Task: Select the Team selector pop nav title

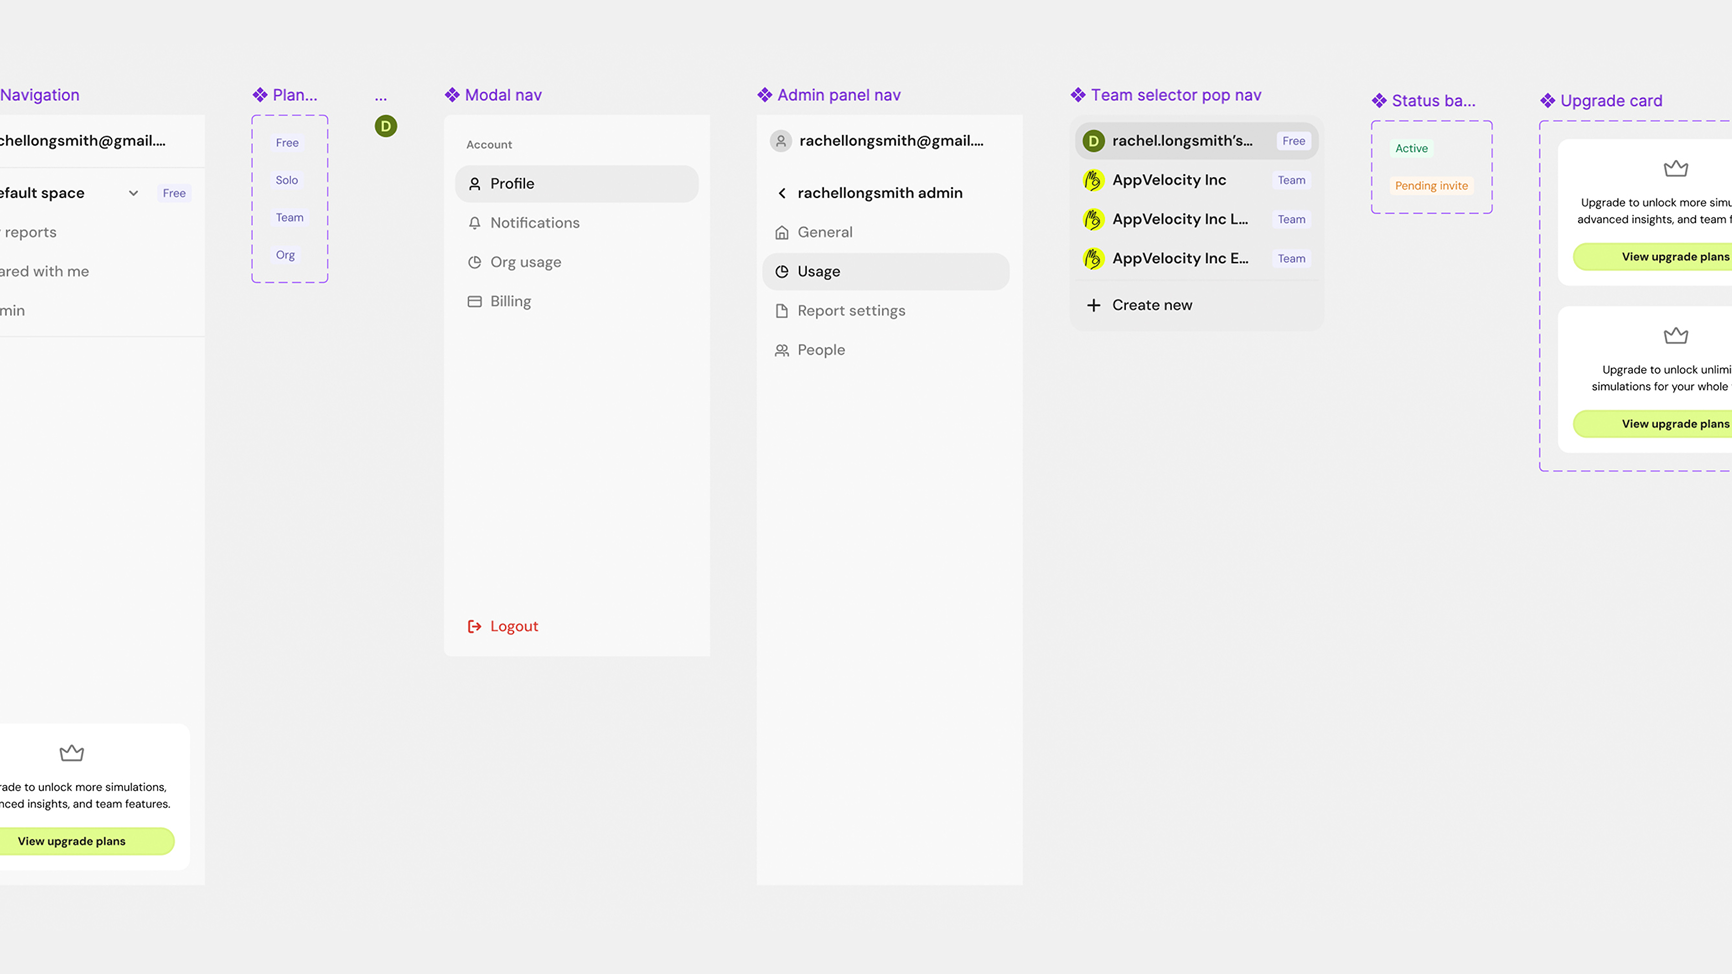Action: coord(1176,95)
